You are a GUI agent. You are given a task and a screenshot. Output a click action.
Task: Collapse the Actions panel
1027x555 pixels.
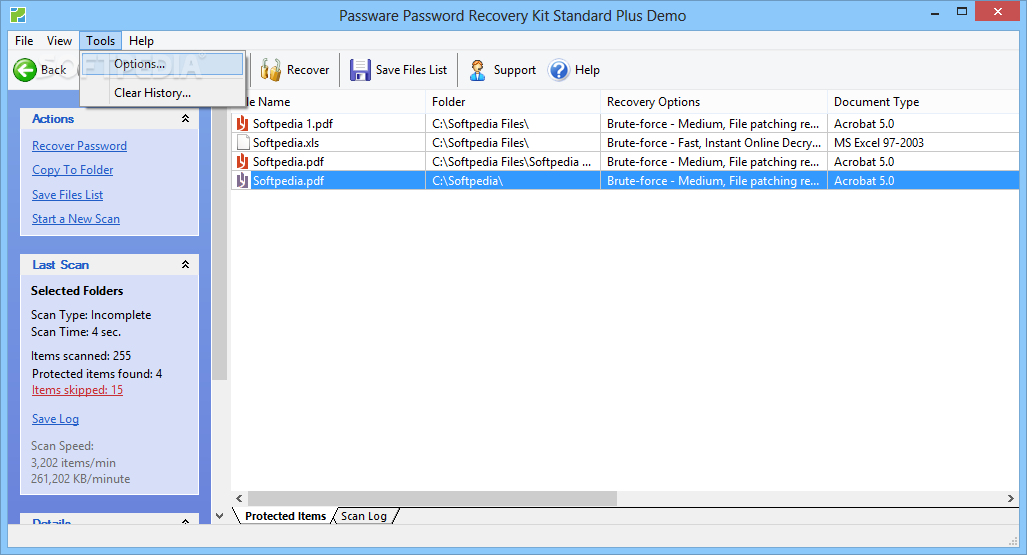coord(185,119)
